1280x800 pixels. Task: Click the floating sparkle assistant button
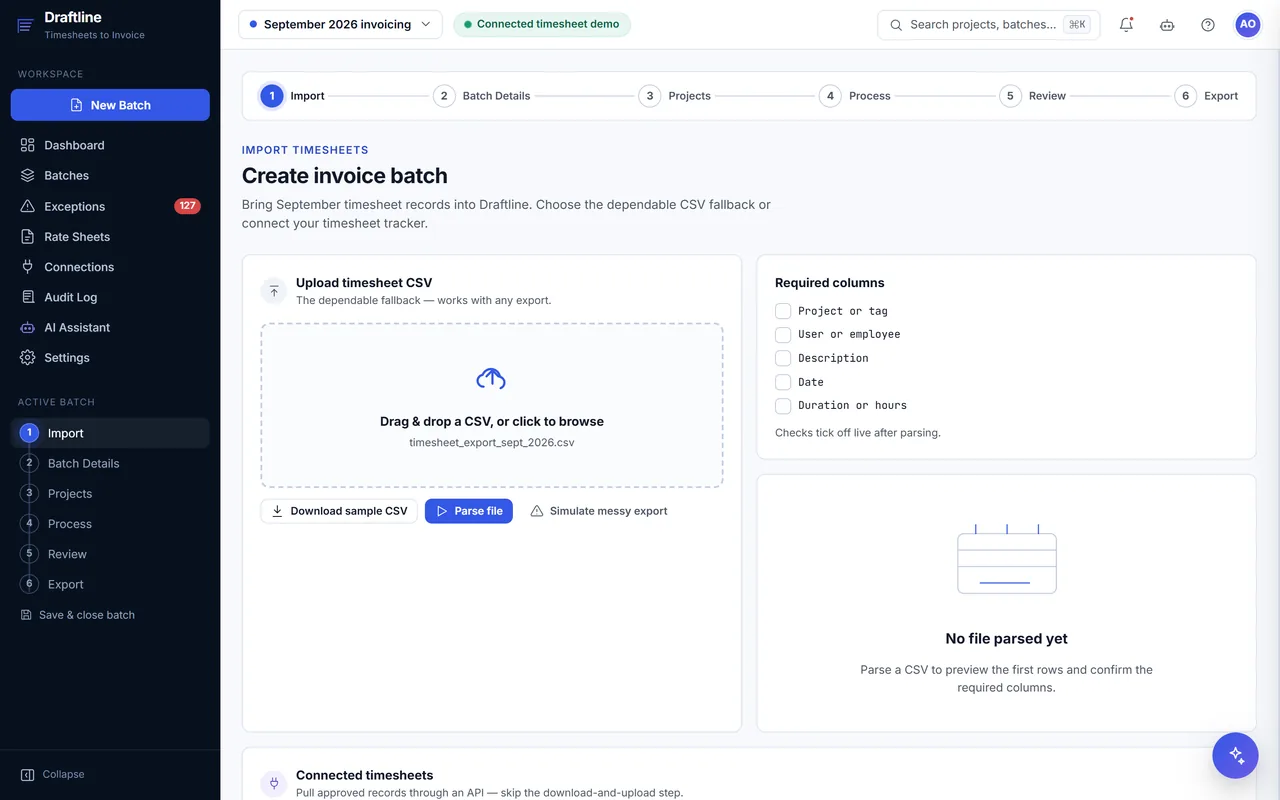1235,755
